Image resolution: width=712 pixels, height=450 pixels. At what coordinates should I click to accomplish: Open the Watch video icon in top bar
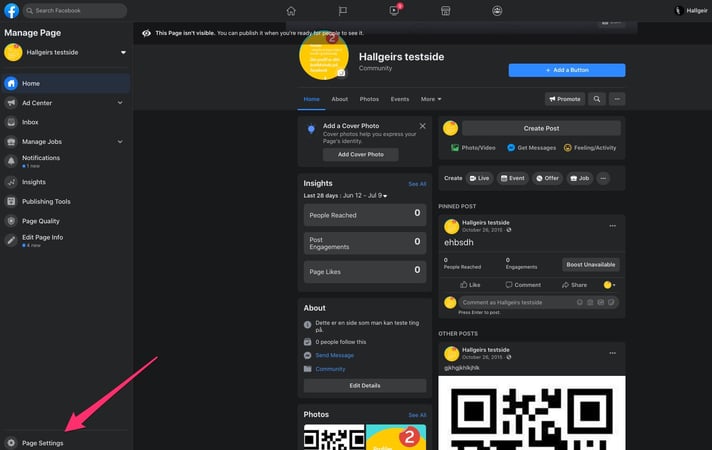coord(394,10)
